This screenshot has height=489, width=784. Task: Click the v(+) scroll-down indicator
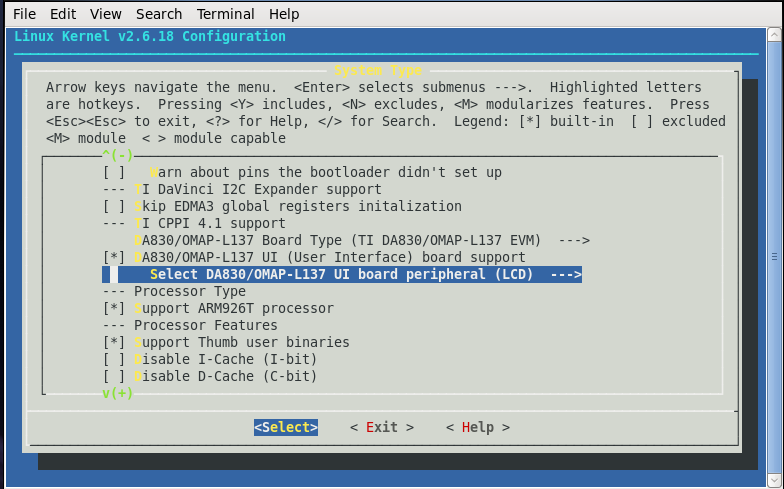118,393
